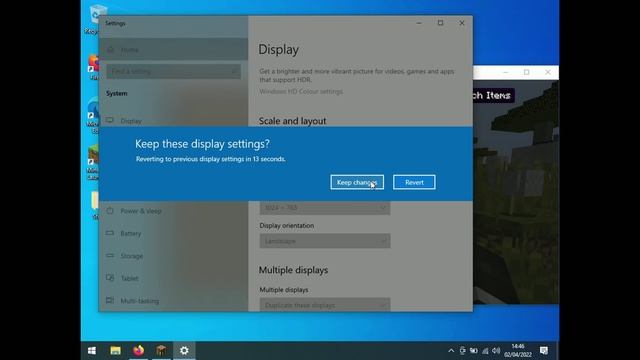Screen dimensions: 640x360
Task: Maximize the Settings window
Action: pos(440,23)
